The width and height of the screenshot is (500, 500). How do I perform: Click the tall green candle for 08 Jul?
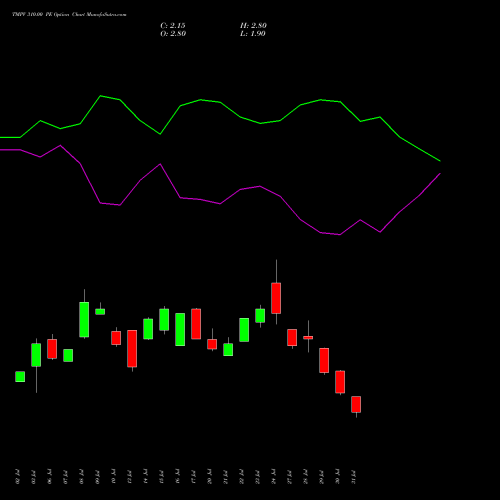(84, 319)
